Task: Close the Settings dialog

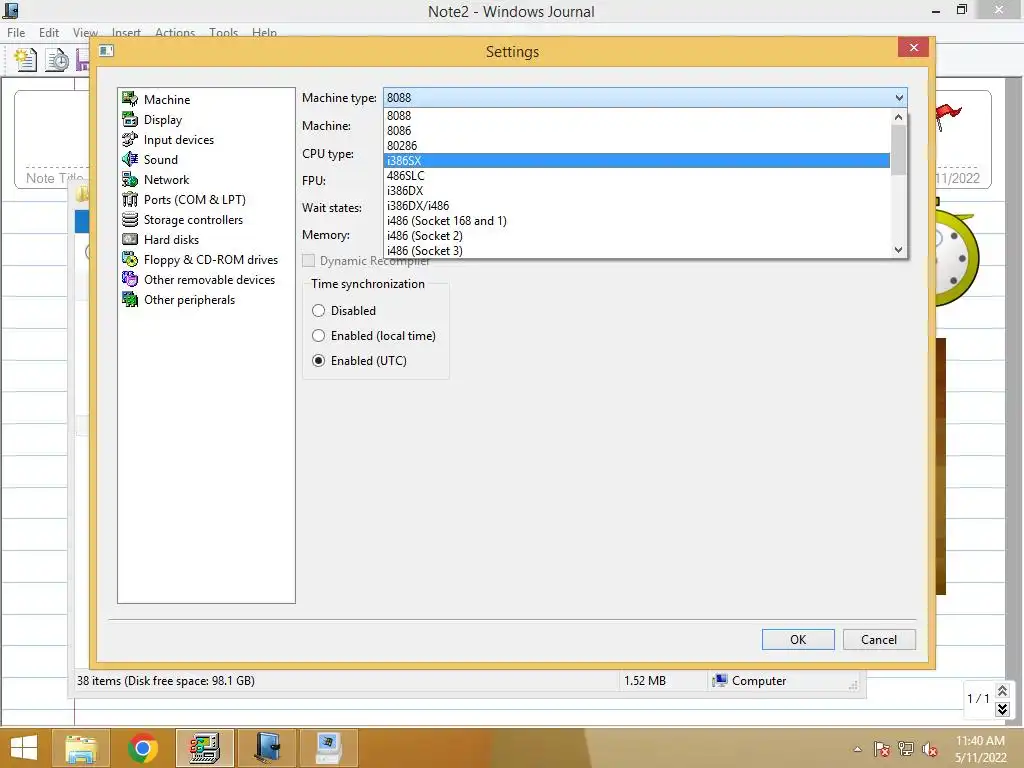Action: point(913,47)
